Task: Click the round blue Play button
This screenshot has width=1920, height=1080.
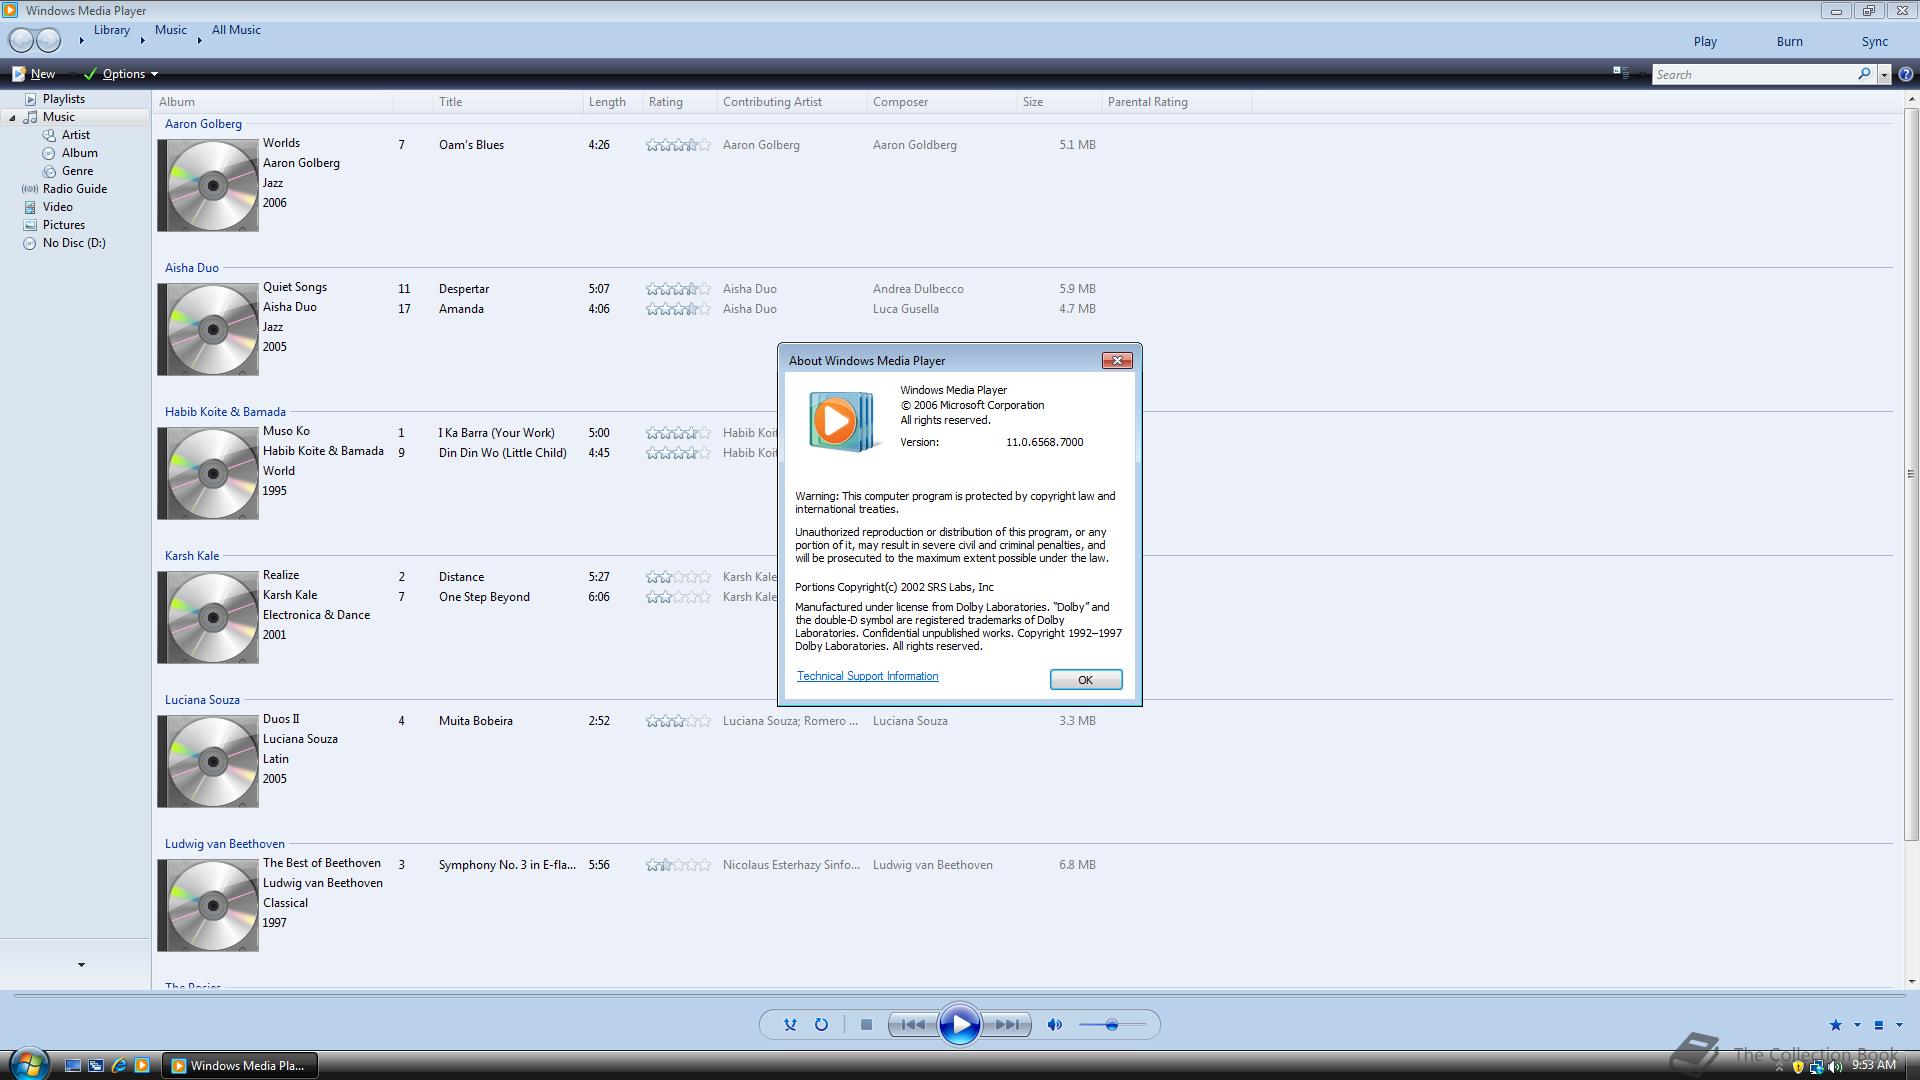Action: [x=960, y=1024]
